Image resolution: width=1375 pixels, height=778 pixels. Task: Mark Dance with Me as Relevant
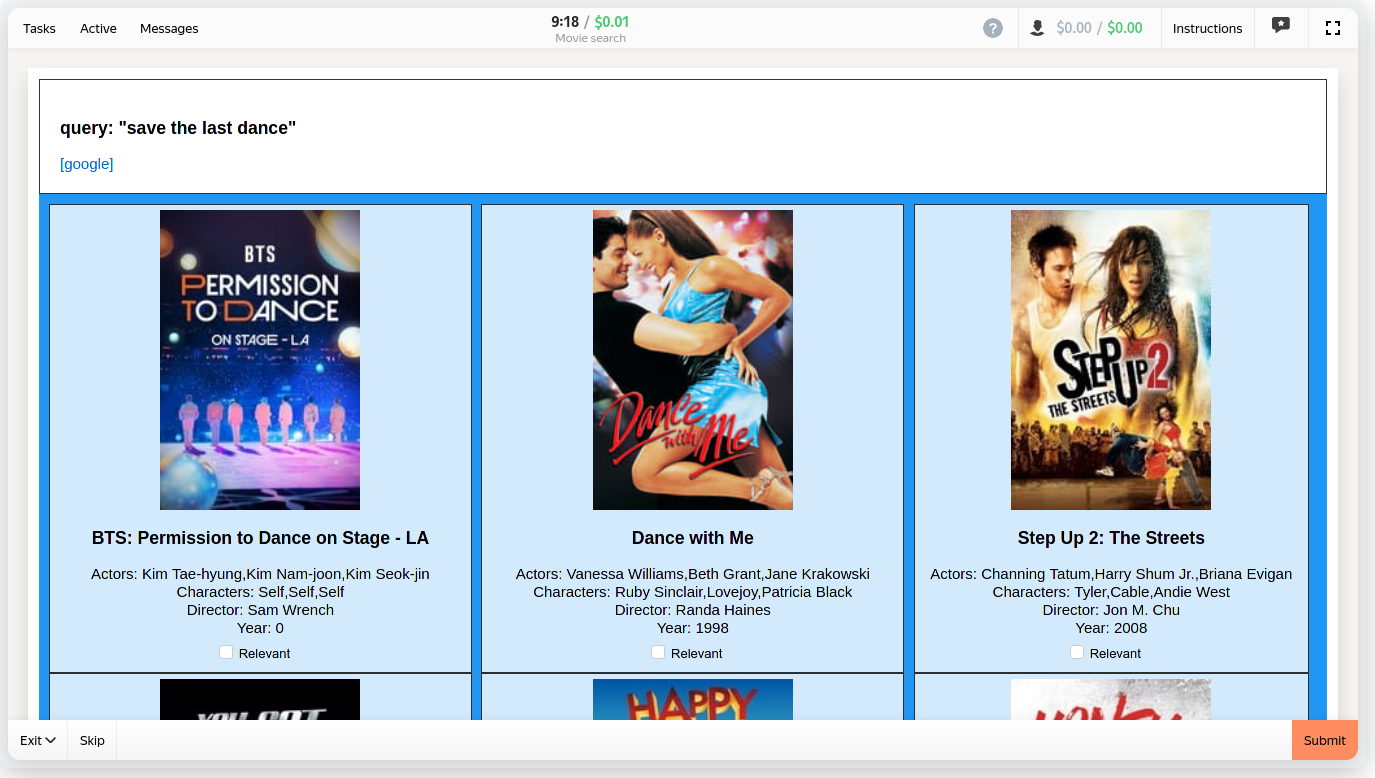(x=658, y=652)
